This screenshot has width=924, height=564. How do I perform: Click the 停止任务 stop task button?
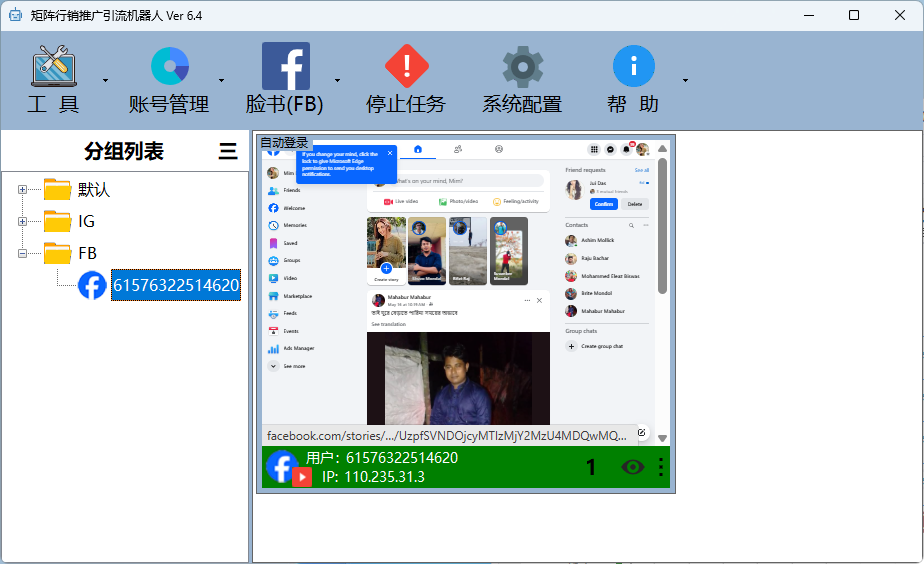pos(406,79)
